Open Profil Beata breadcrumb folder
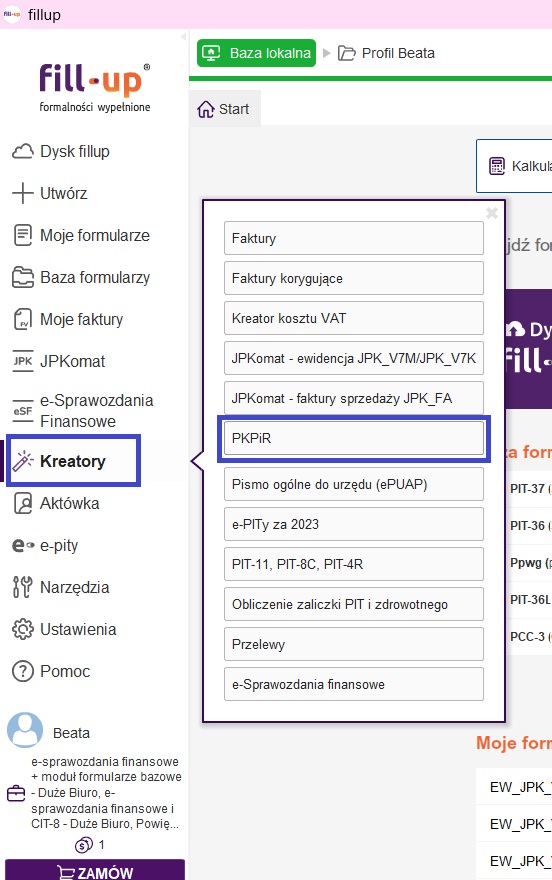This screenshot has width=552, height=880. point(386,53)
